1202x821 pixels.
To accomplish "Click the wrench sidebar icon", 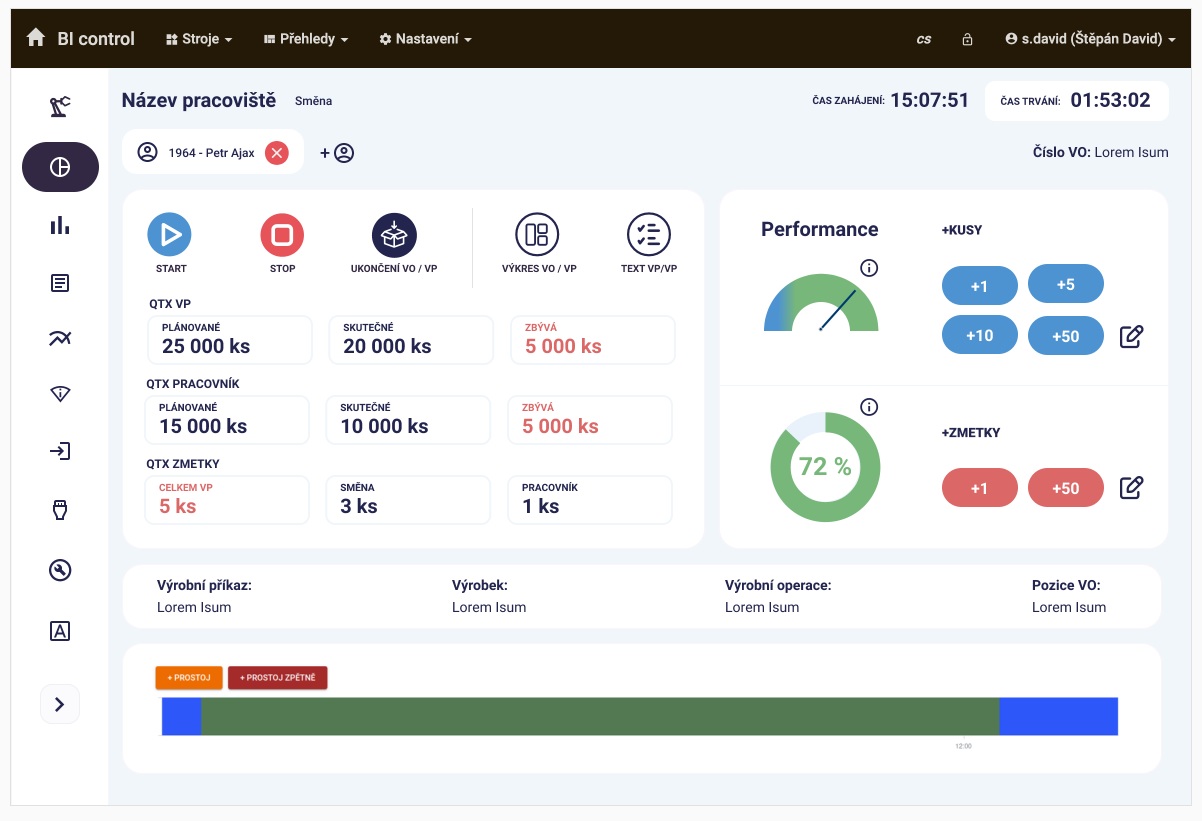I will [60, 570].
